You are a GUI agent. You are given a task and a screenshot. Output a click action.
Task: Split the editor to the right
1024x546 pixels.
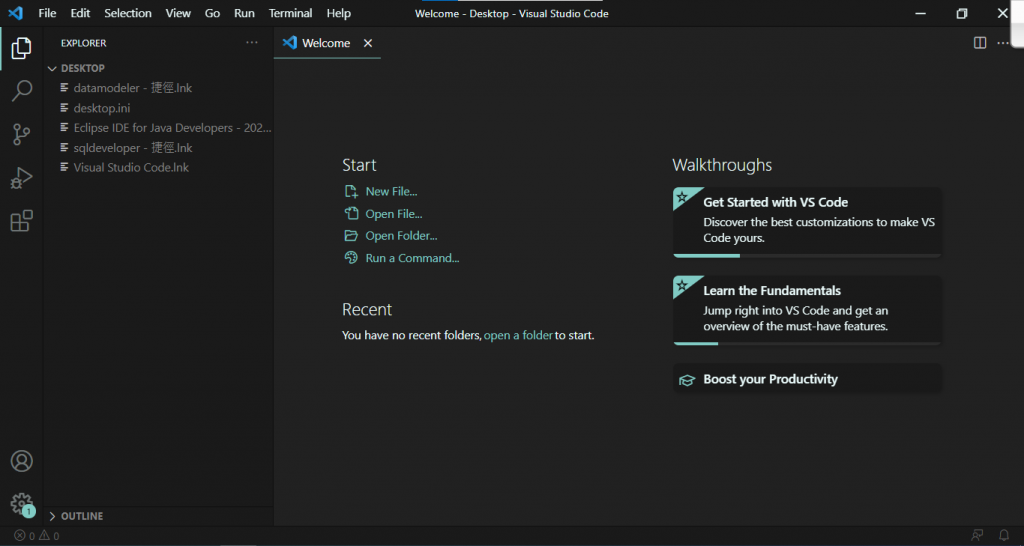pyautogui.click(x=980, y=43)
